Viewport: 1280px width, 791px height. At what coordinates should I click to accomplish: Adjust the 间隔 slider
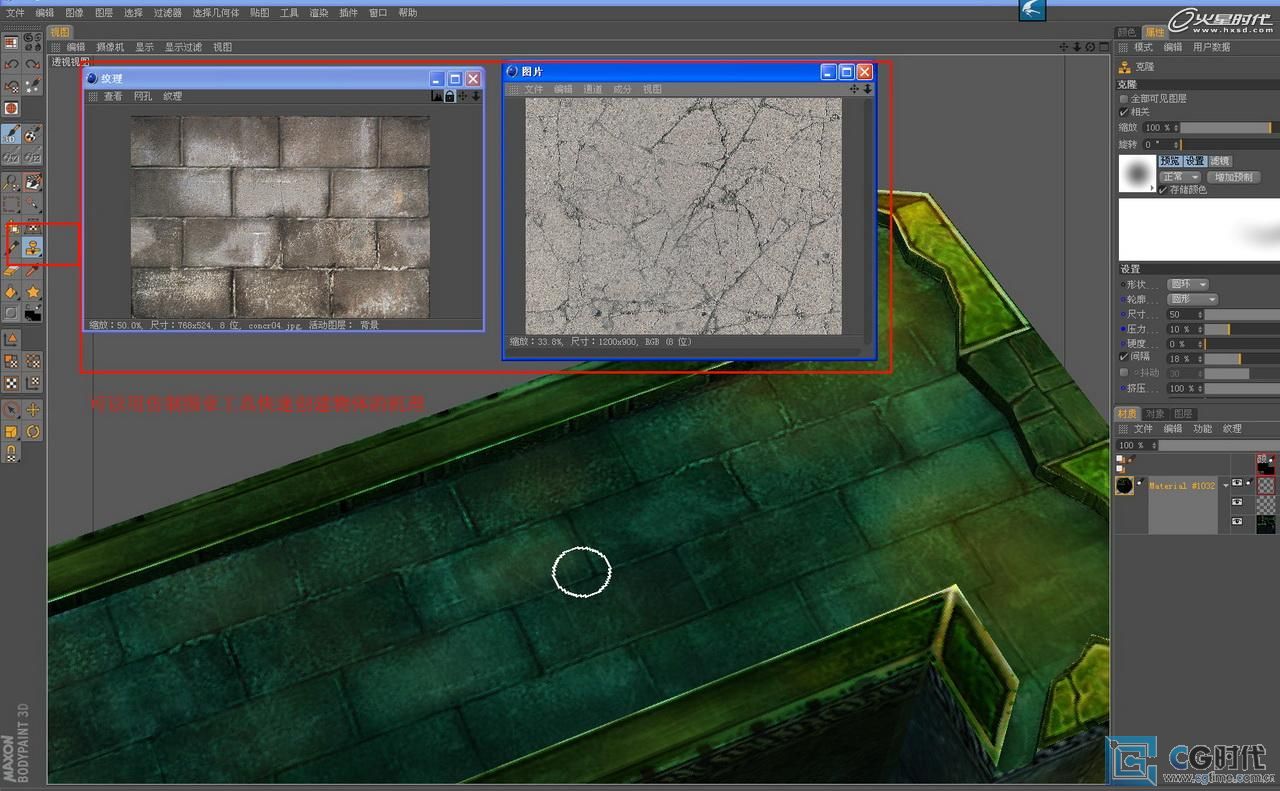(x=1242, y=358)
